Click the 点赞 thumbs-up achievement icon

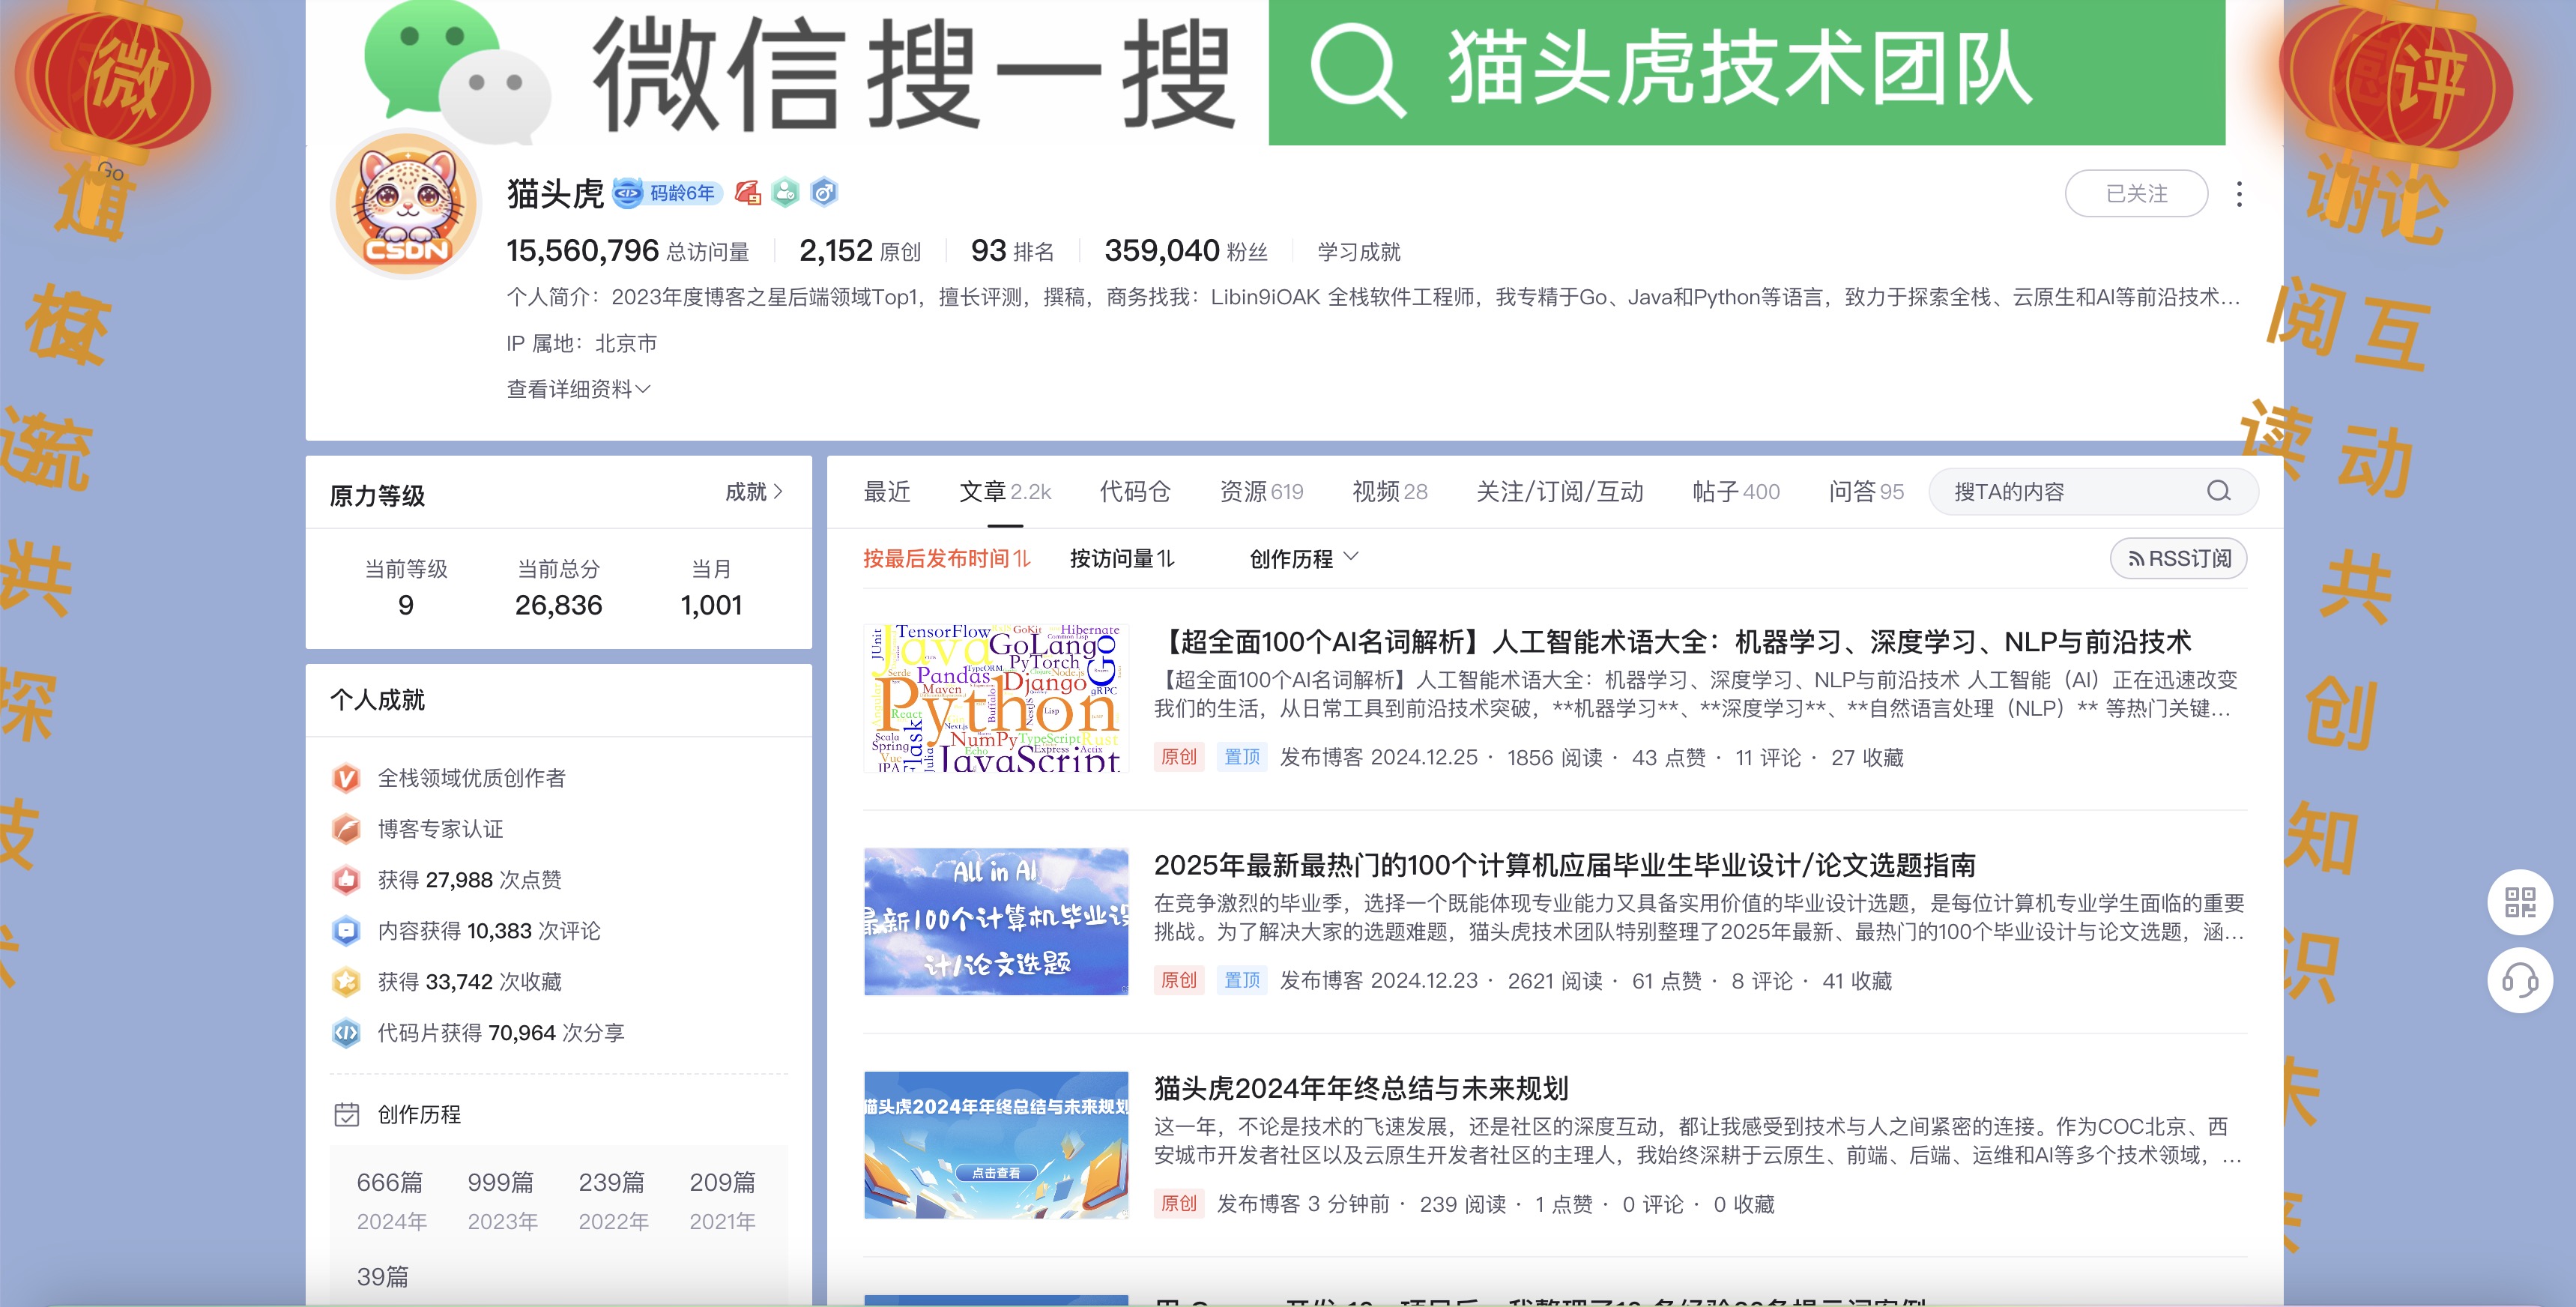pyautogui.click(x=346, y=880)
